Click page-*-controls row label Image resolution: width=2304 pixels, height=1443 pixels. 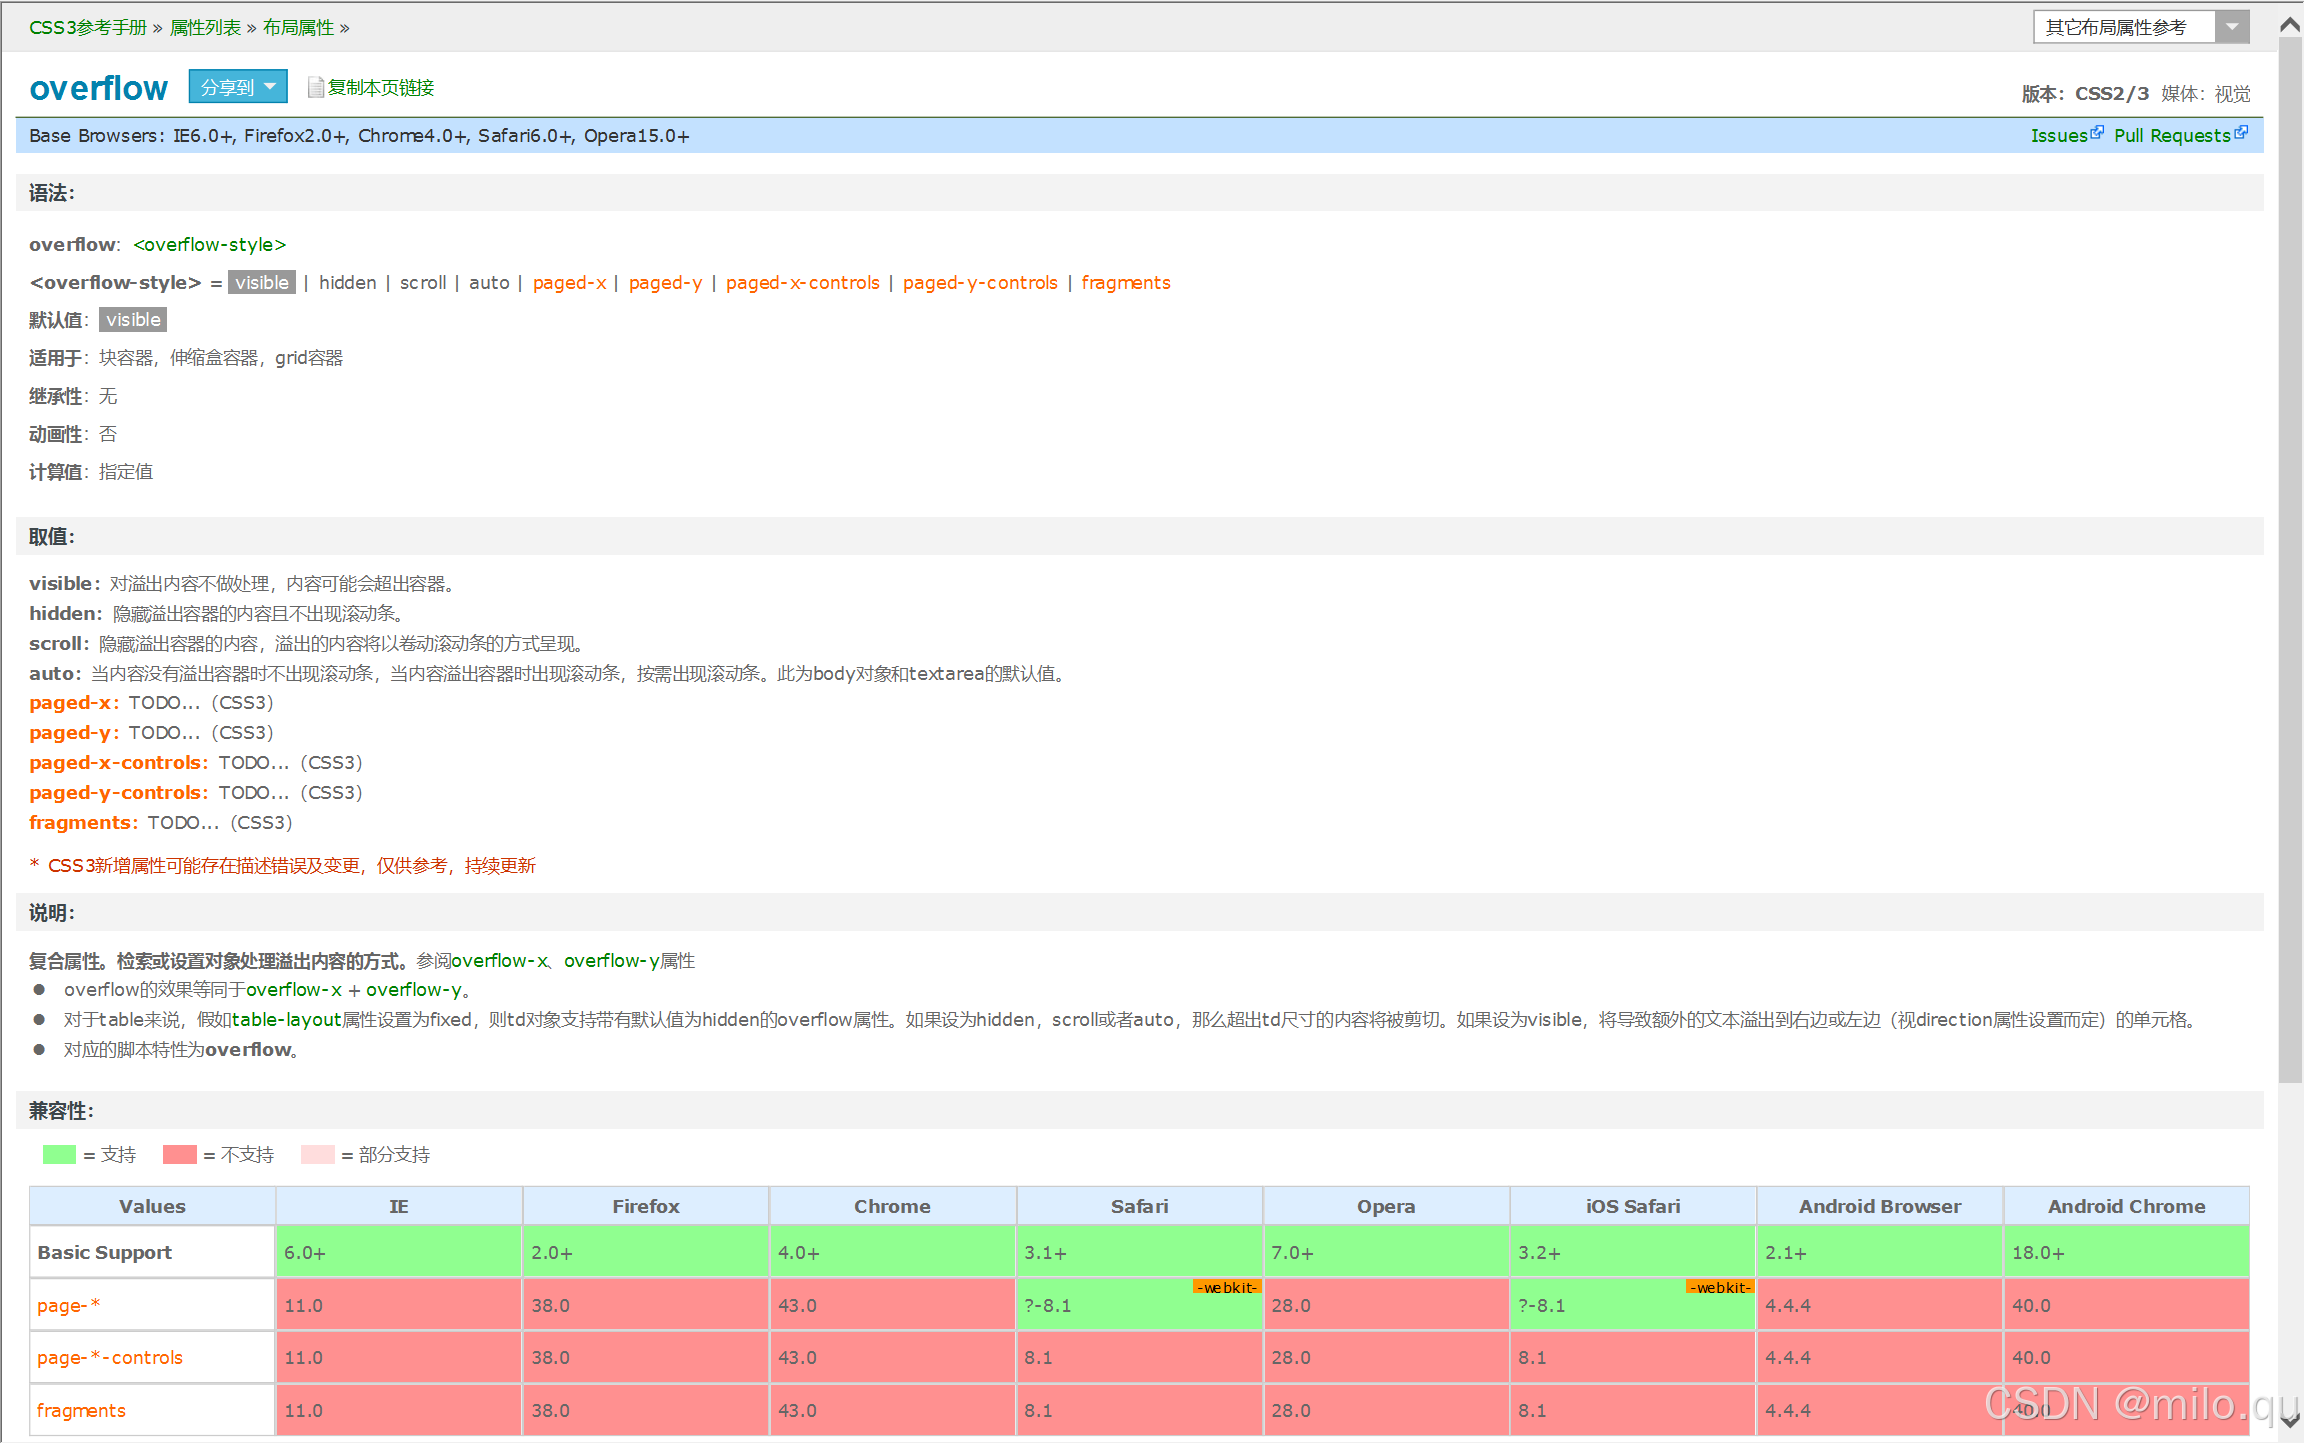coord(152,1357)
